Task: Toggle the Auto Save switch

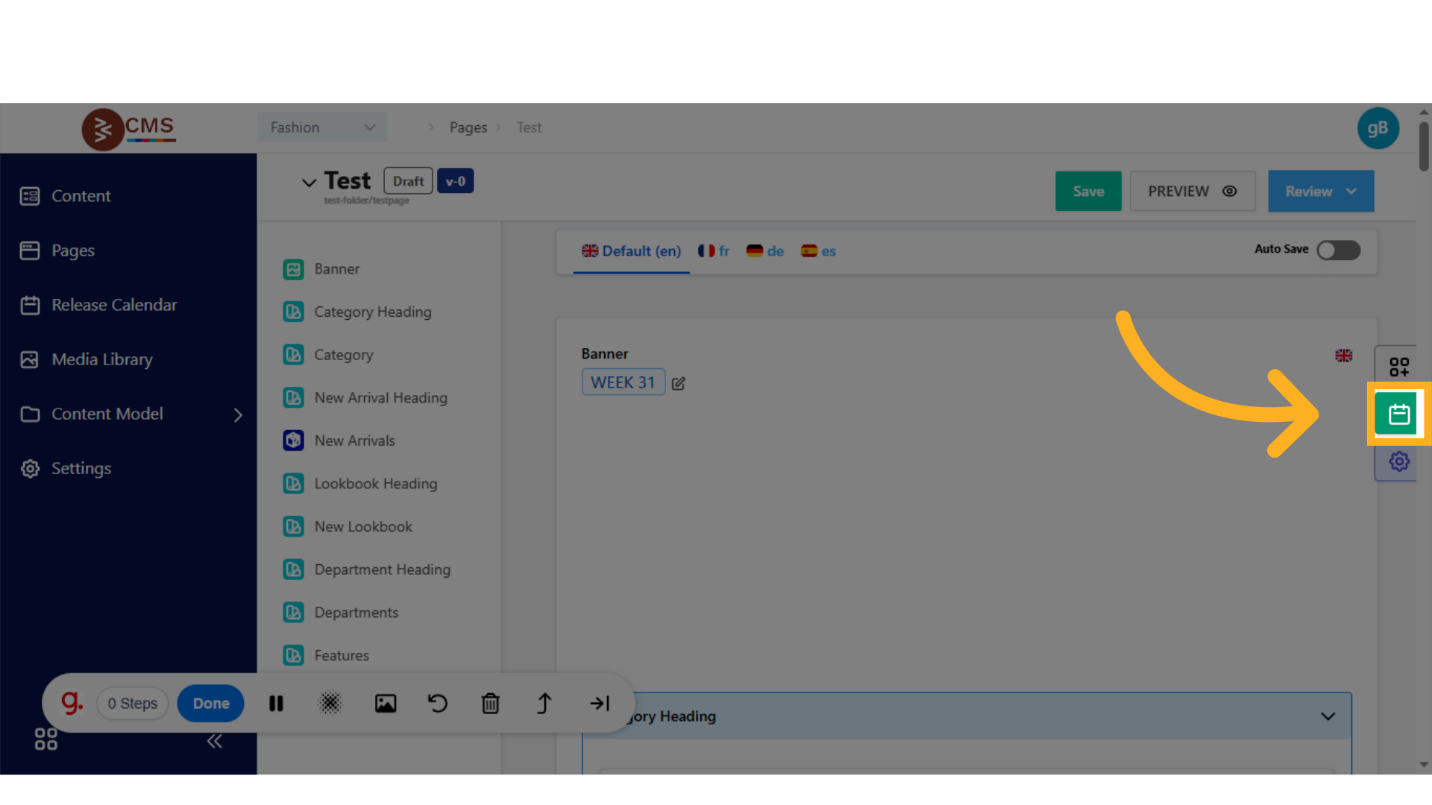Action: [x=1337, y=250]
